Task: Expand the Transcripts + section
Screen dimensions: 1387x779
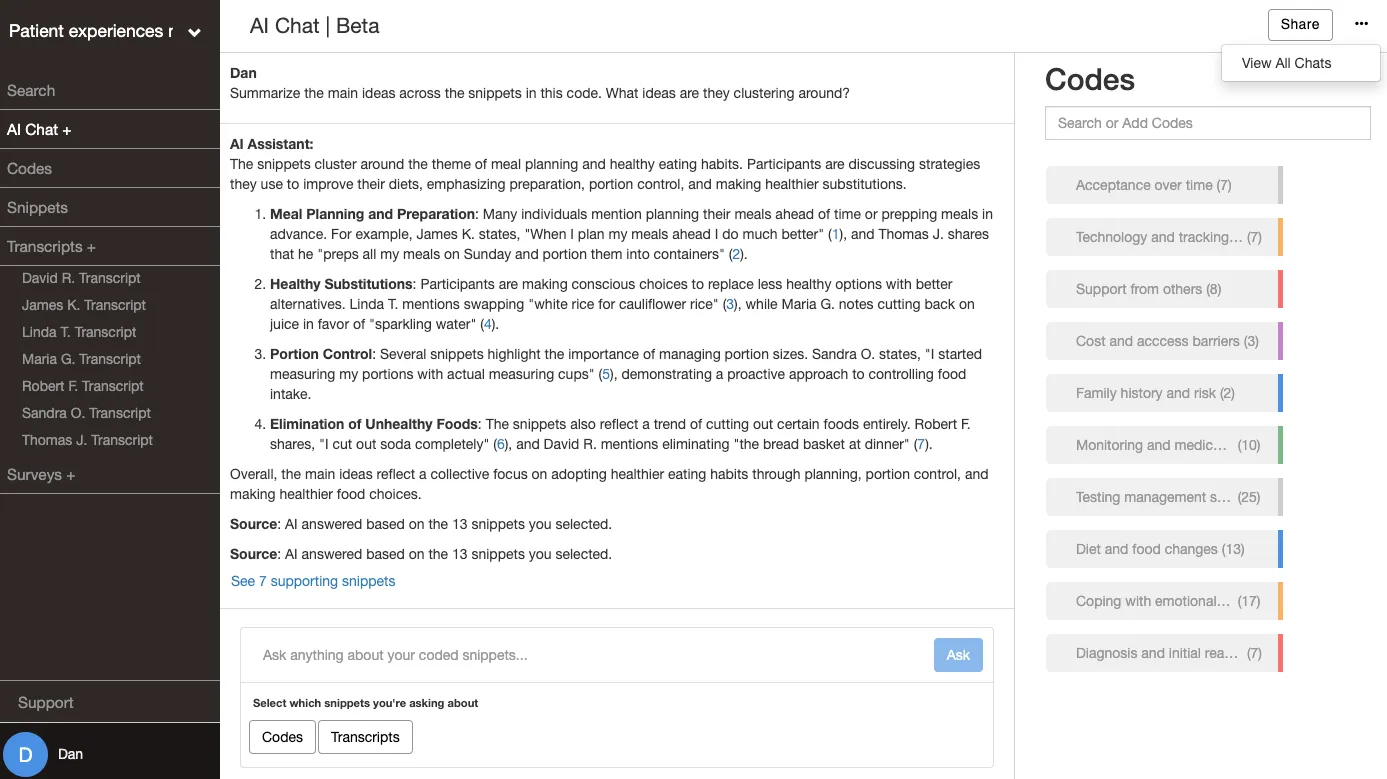Action: tap(51, 247)
